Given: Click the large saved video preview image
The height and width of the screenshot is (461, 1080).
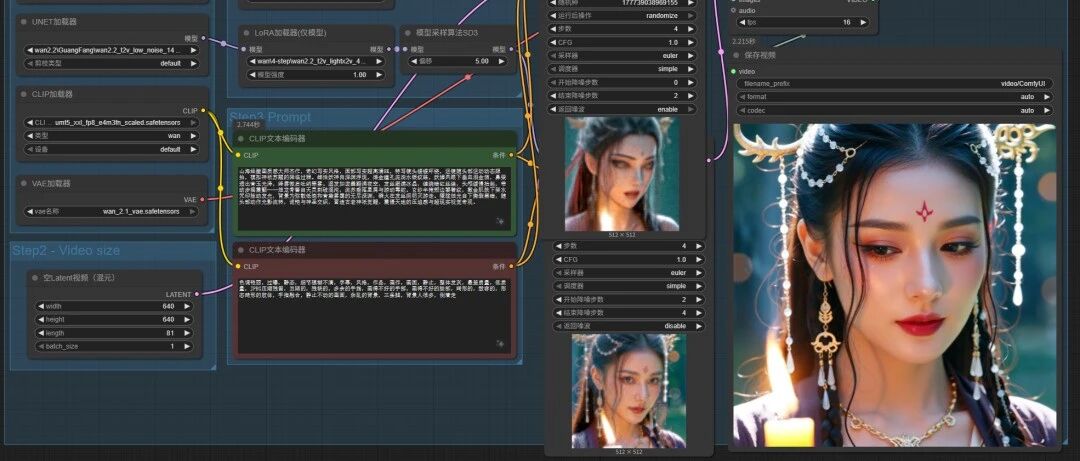Looking at the screenshot, I should (x=894, y=285).
